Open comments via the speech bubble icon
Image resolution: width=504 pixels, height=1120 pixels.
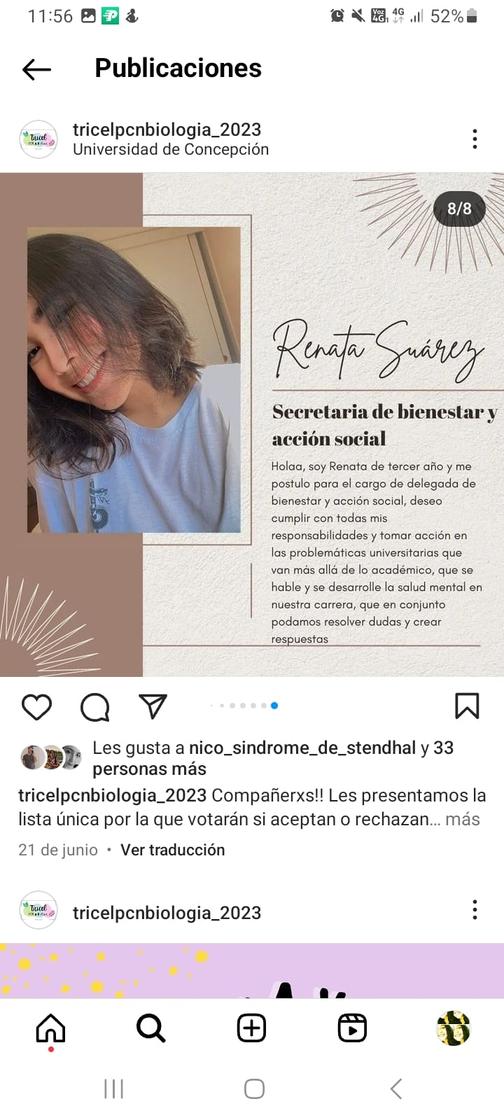pyautogui.click(x=95, y=707)
